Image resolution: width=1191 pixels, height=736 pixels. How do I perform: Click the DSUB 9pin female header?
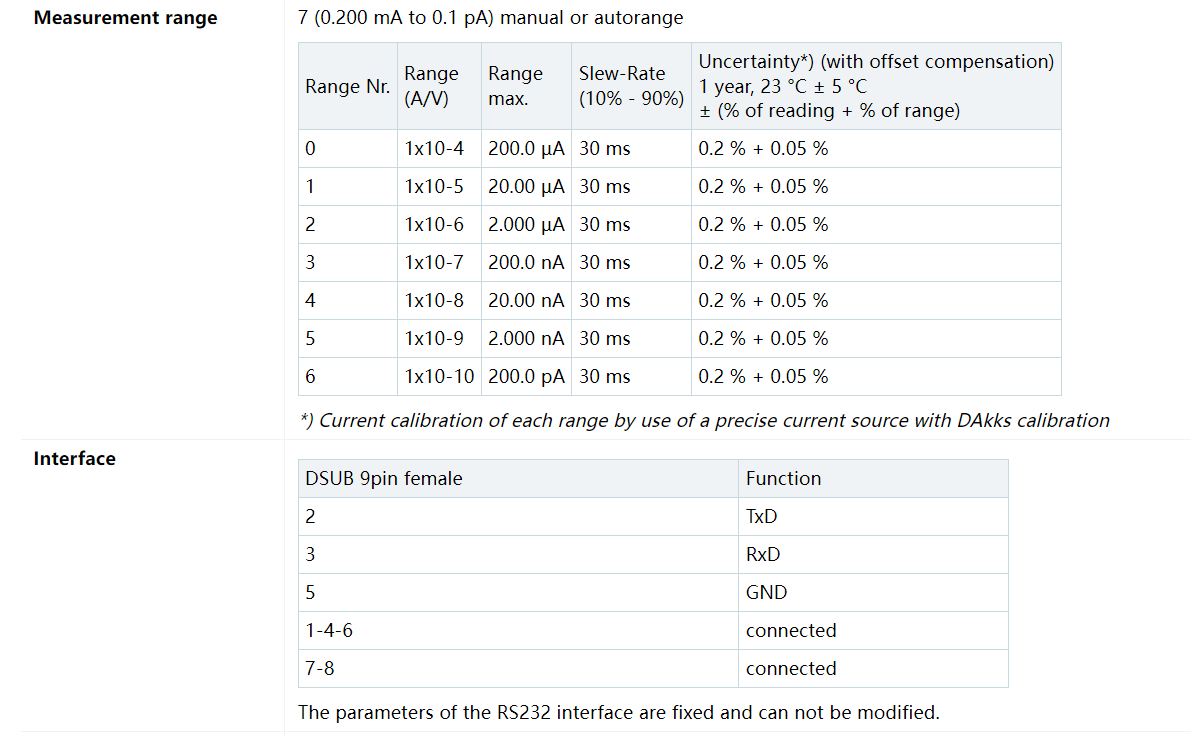518,479
